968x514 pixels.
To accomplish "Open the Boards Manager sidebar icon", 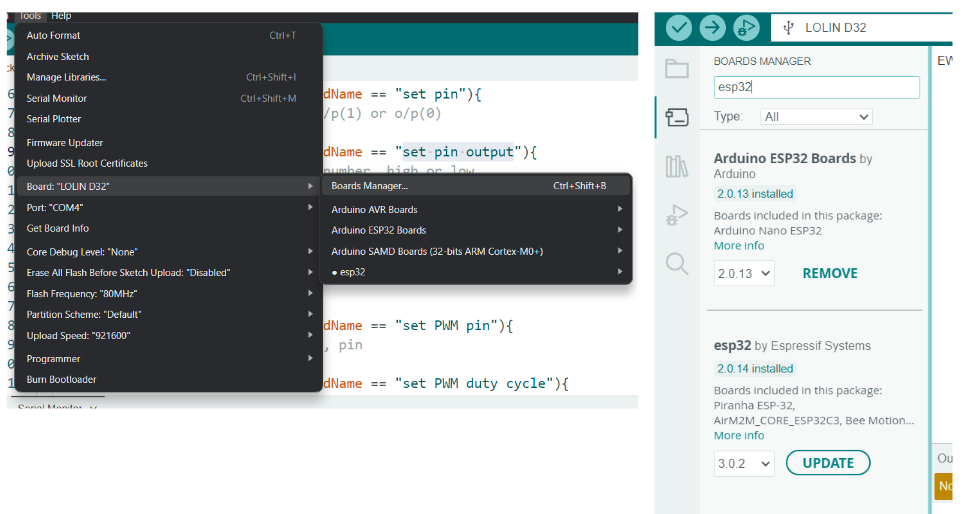I will coord(677,117).
